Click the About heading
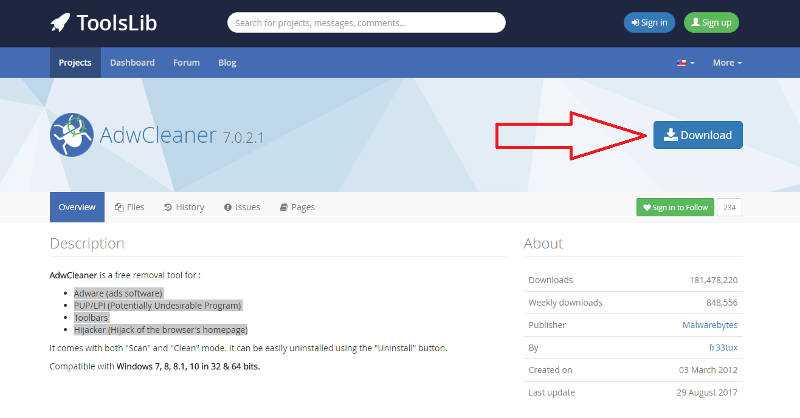Viewport: 800px width, 418px height. point(543,243)
